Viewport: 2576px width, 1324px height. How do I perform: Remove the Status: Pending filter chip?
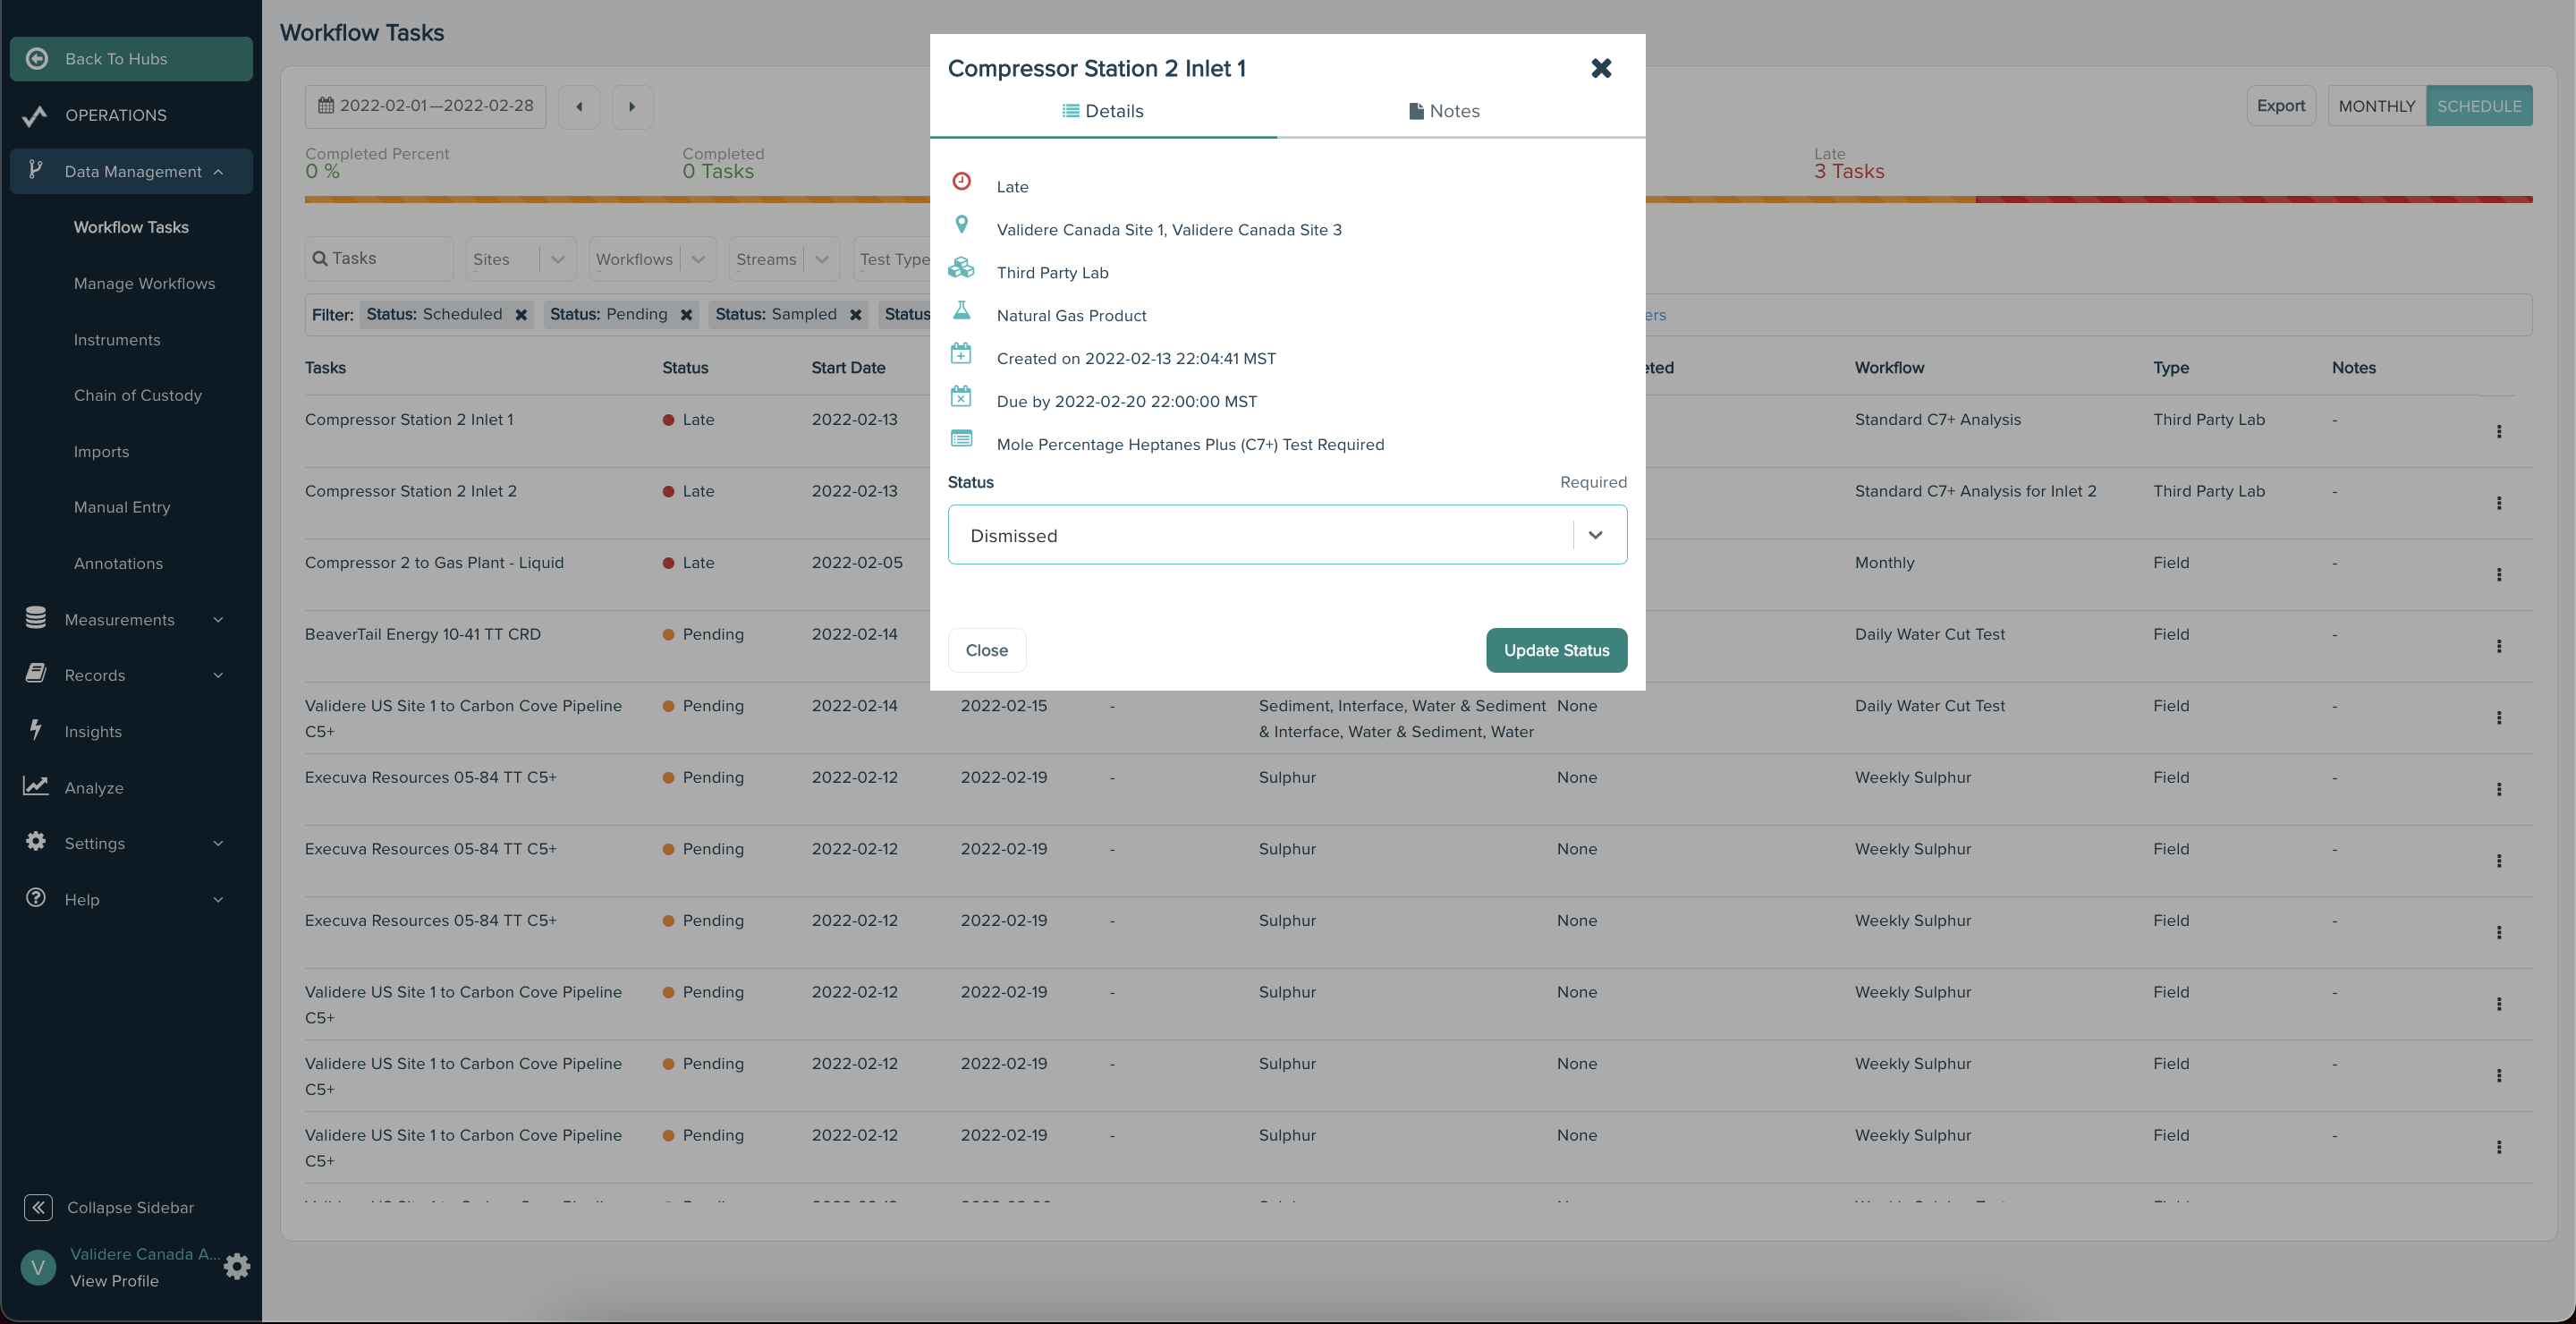(x=686, y=315)
